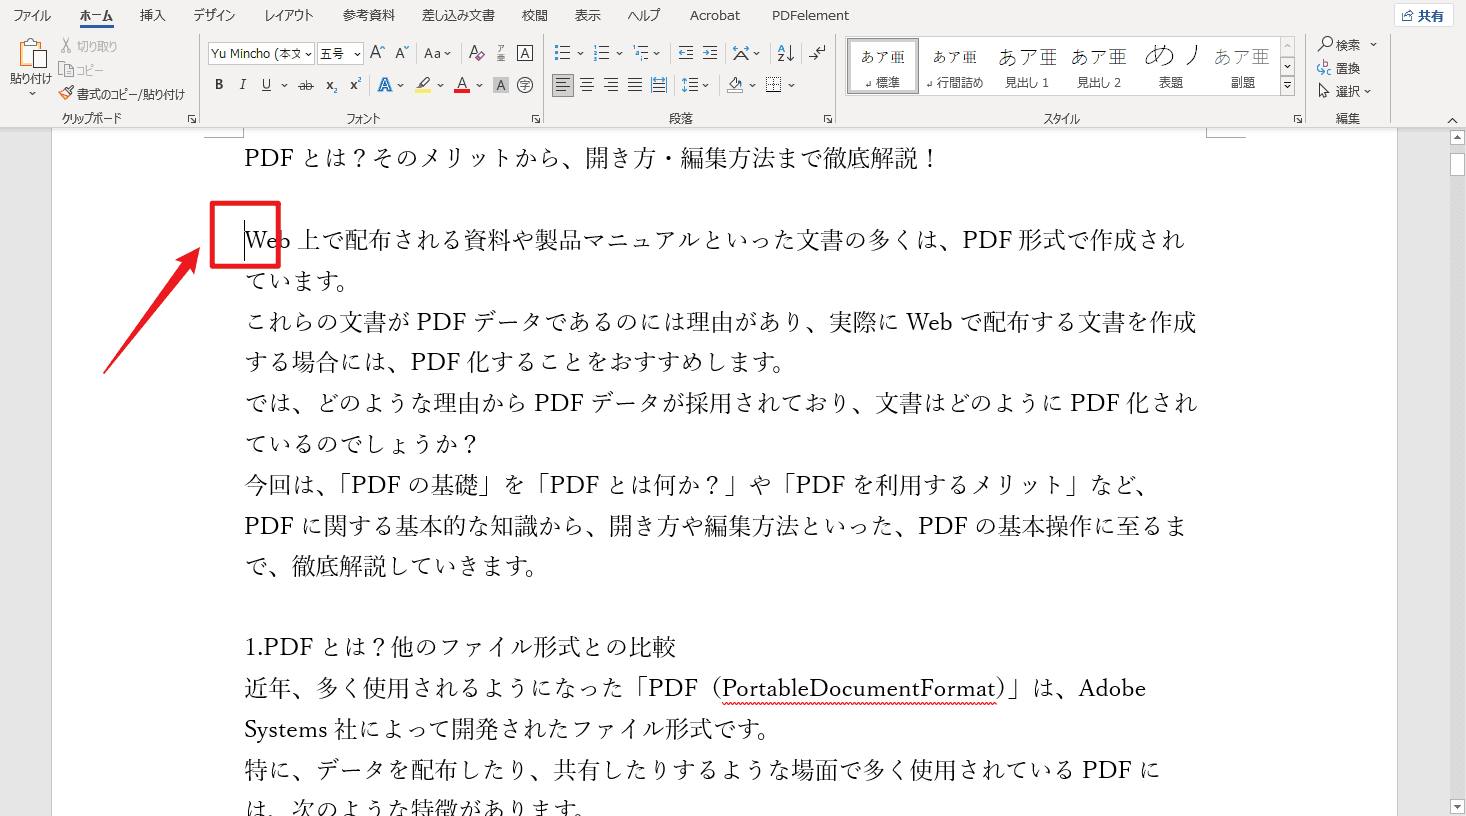Toggle bold formatting
1466x816 pixels.
click(219, 85)
